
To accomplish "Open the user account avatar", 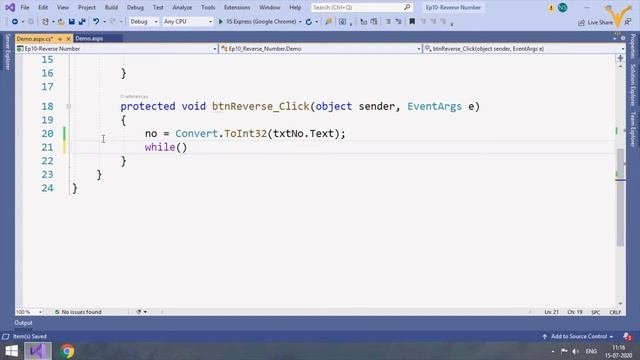I will tap(562, 7).
